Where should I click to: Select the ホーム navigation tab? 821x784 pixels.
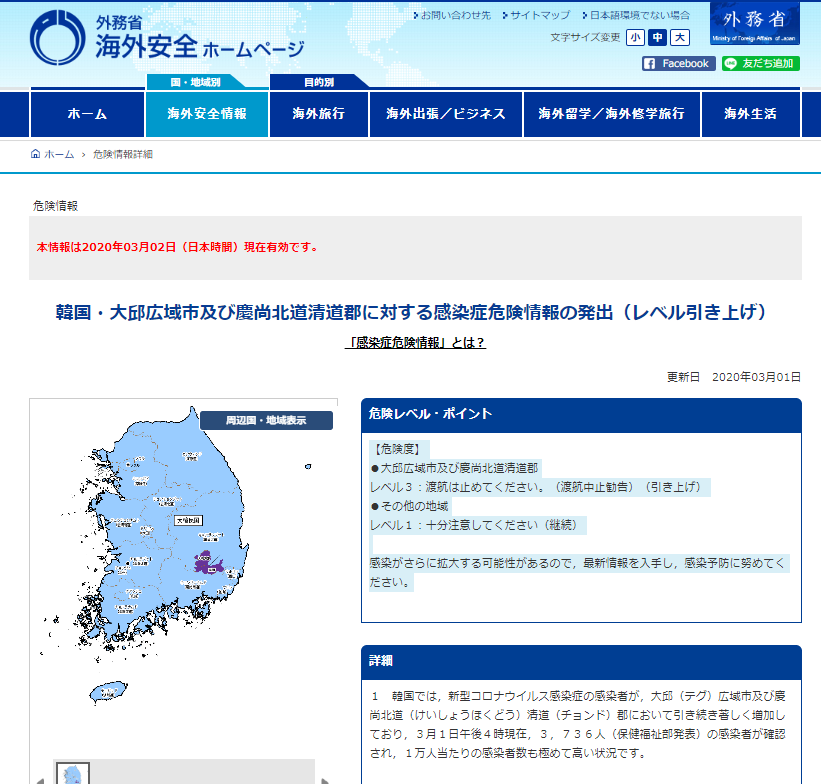click(87, 114)
